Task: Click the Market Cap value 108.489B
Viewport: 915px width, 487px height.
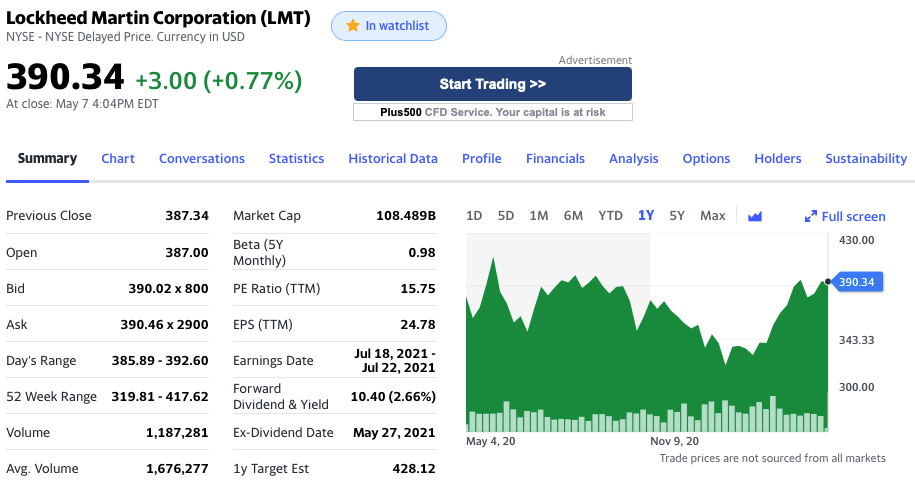Action: [x=406, y=215]
